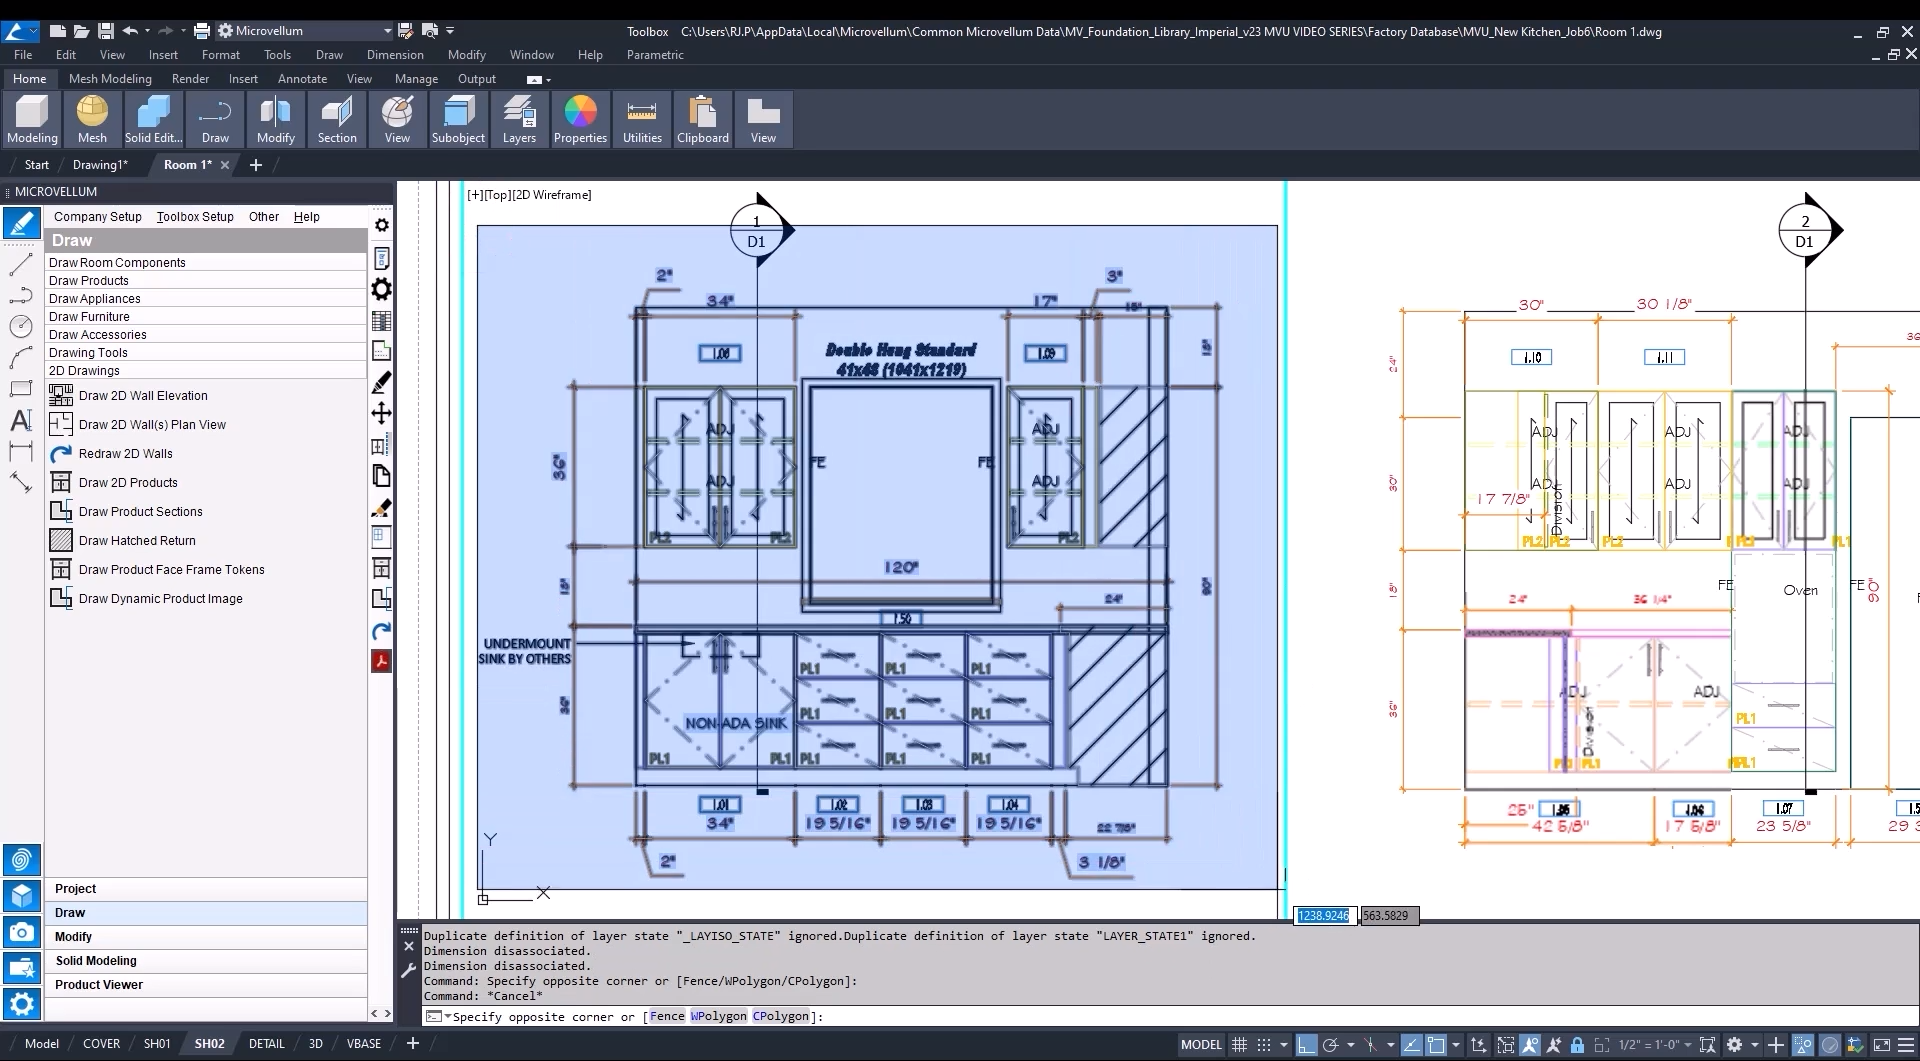Click the text tool 'A' icon
The width and height of the screenshot is (1920, 1061).
coord(20,420)
